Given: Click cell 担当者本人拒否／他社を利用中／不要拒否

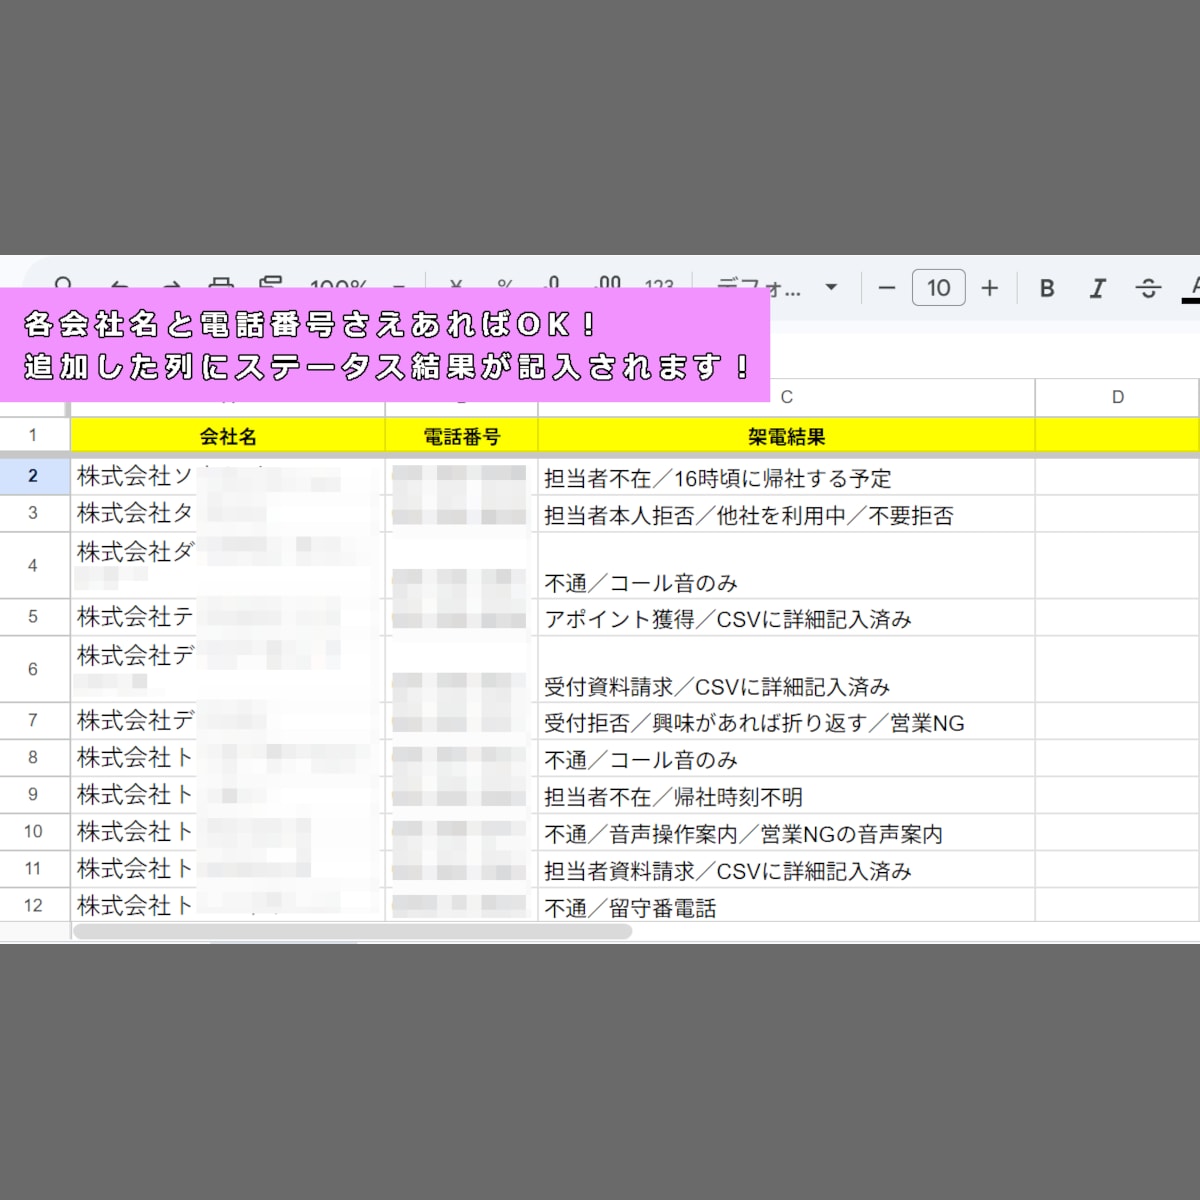Looking at the screenshot, I should (x=786, y=514).
